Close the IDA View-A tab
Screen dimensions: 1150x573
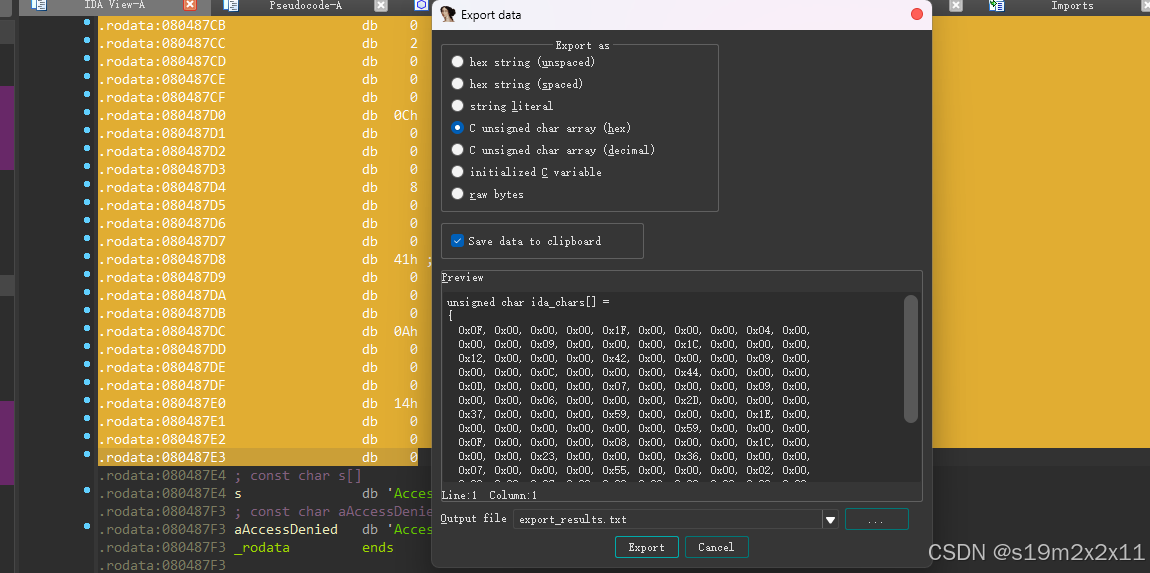[190, 6]
